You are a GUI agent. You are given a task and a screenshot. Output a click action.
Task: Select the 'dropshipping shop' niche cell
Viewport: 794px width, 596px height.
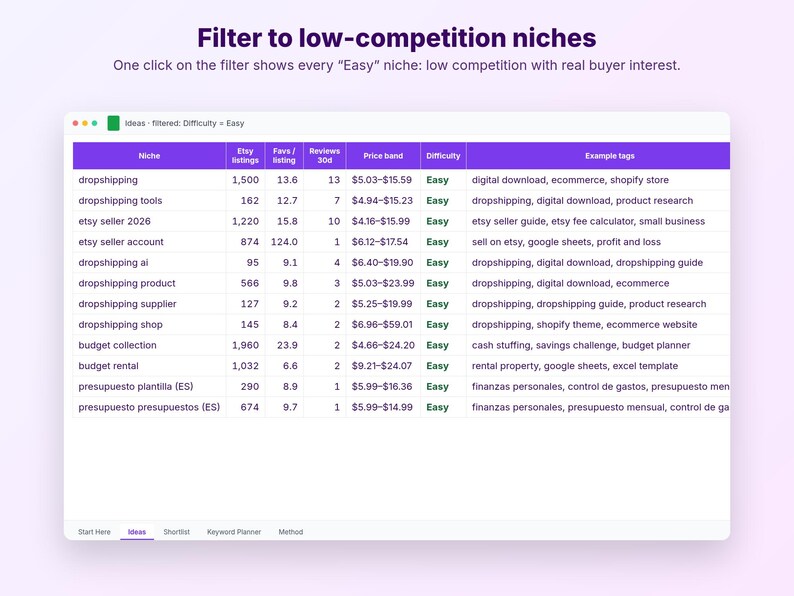(x=149, y=325)
